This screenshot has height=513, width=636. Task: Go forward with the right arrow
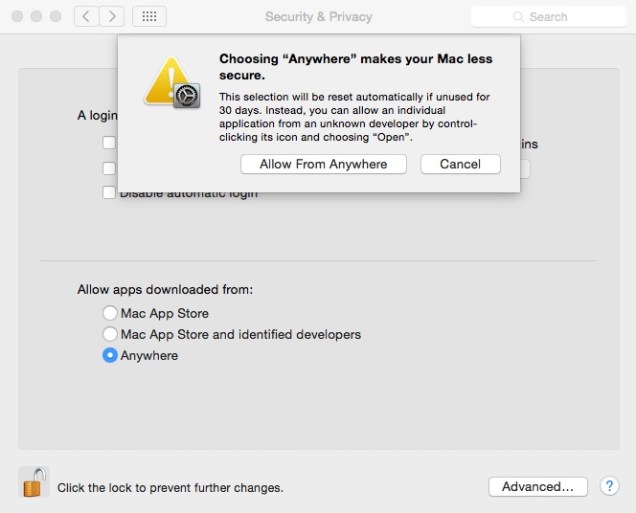[112, 17]
